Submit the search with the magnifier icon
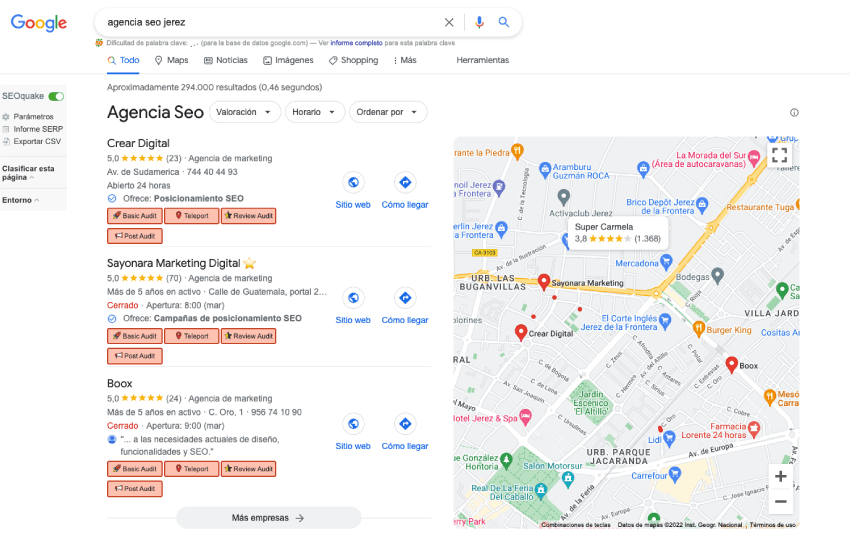Viewport: 850px width, 542px height. click(504, 22)
